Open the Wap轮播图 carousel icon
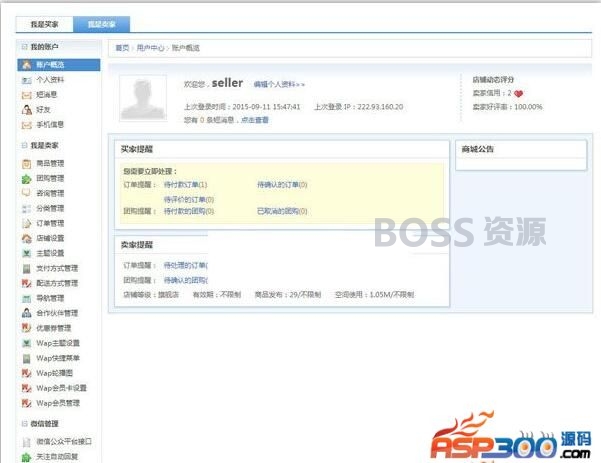This screenshot has width=601, height=463. (x=26, y=373)
